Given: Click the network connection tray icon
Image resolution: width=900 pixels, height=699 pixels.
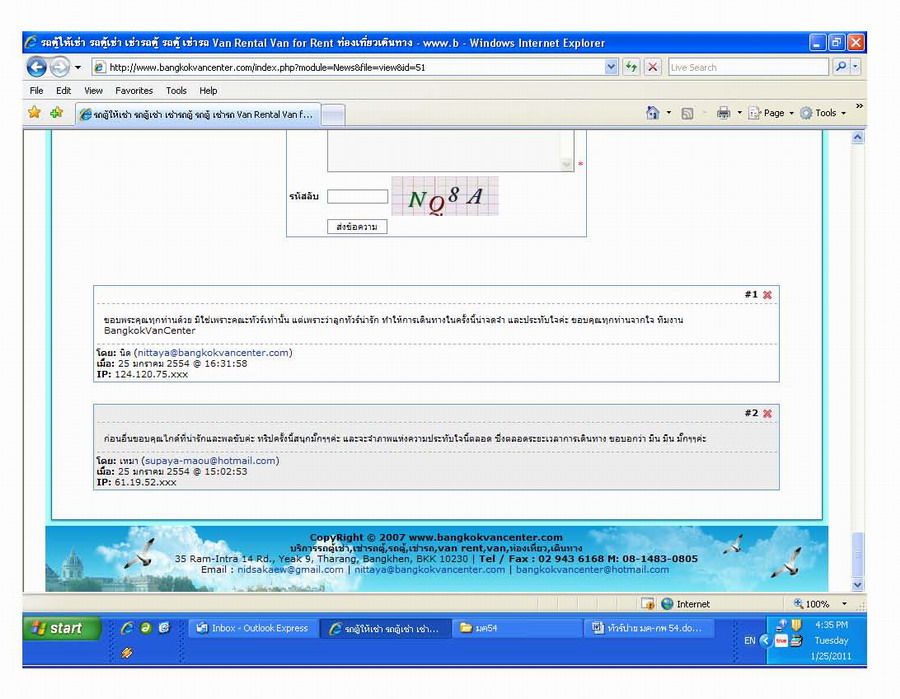Looking at the screenshot, I should (781, 625).
